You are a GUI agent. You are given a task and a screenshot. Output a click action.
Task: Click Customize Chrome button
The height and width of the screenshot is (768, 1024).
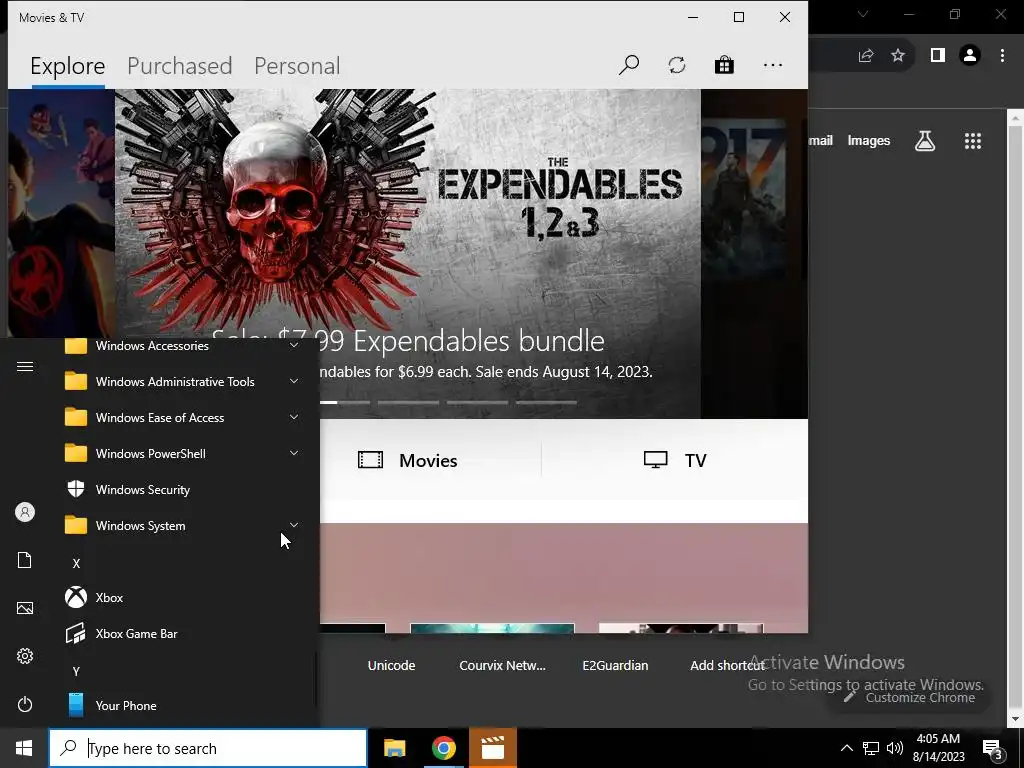pyautogui.click(x=910, y=697)
